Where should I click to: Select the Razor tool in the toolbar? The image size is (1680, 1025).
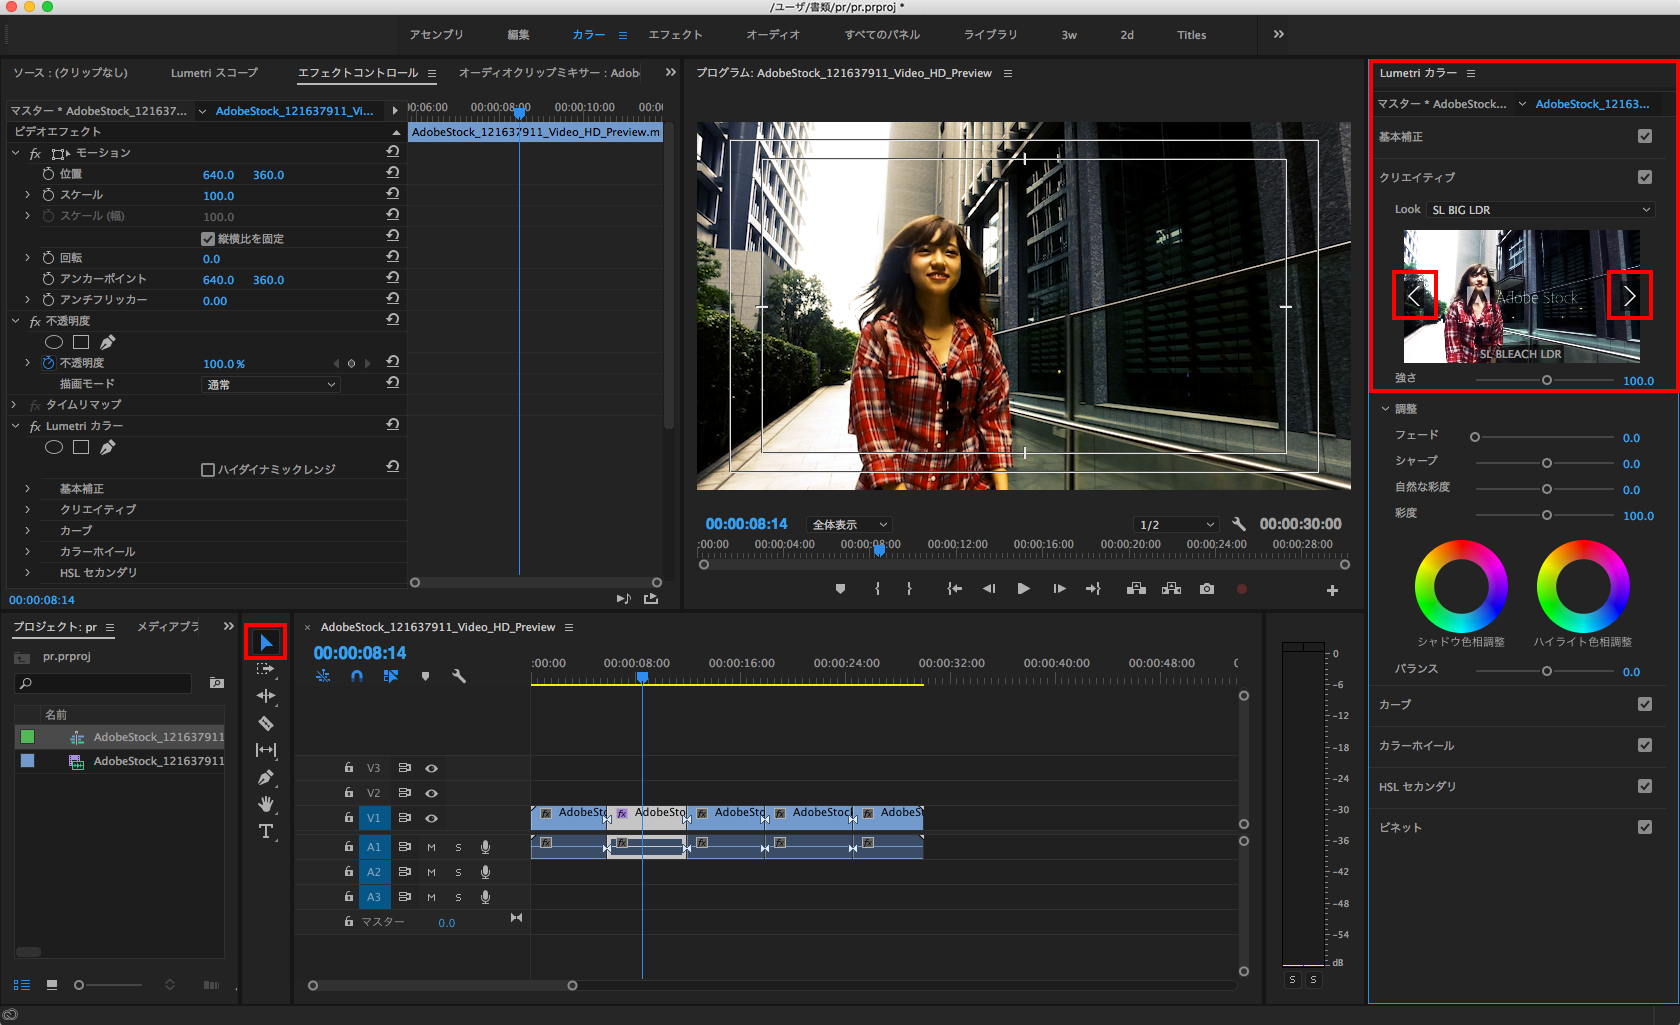265,723
